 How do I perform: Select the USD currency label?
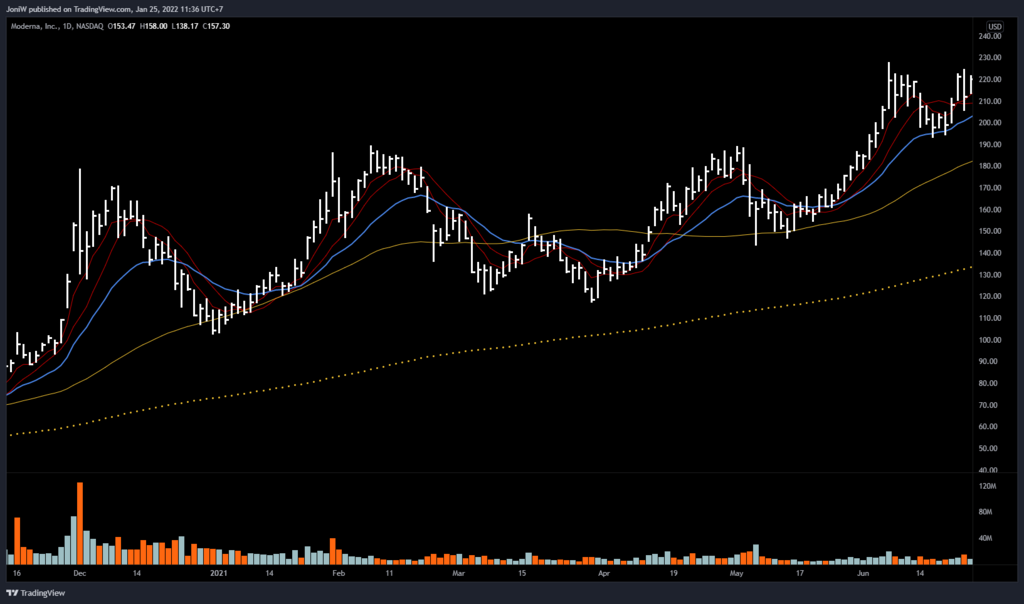[995, 26]
